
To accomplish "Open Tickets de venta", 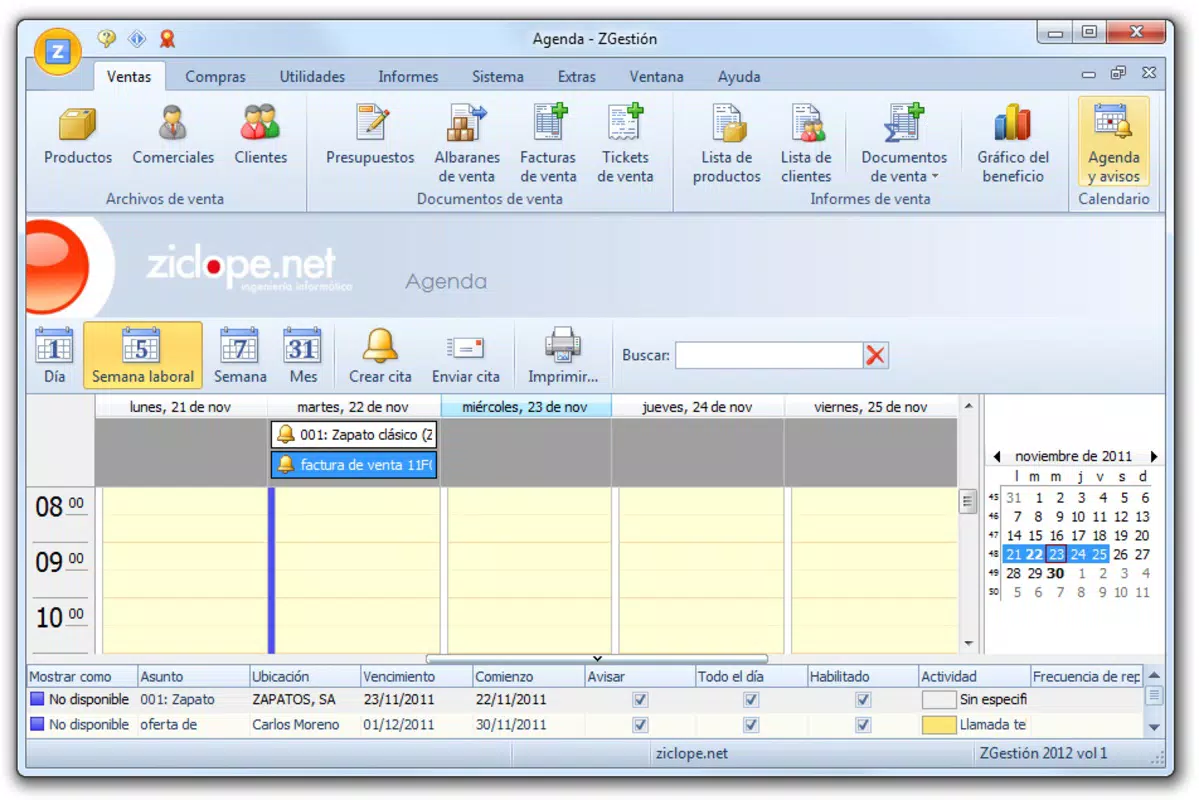I will click(625, 144).
